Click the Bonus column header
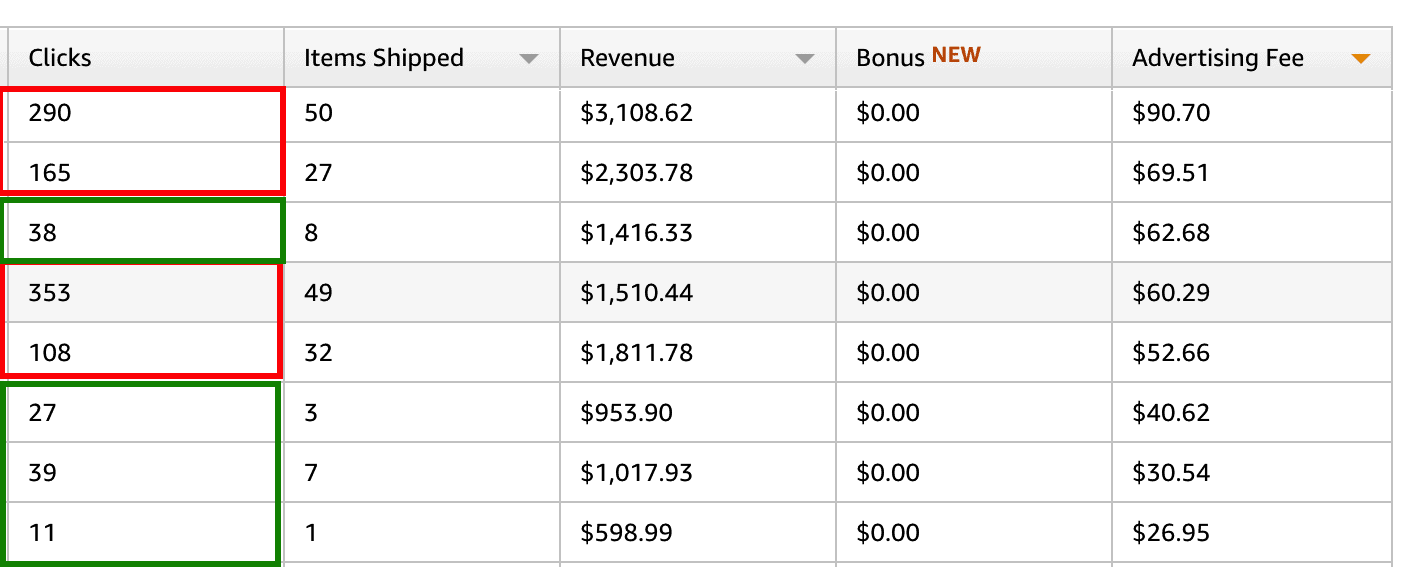The height and width of the screenshot is (567, 1401). pyautogui.click(x=890, y=58)
